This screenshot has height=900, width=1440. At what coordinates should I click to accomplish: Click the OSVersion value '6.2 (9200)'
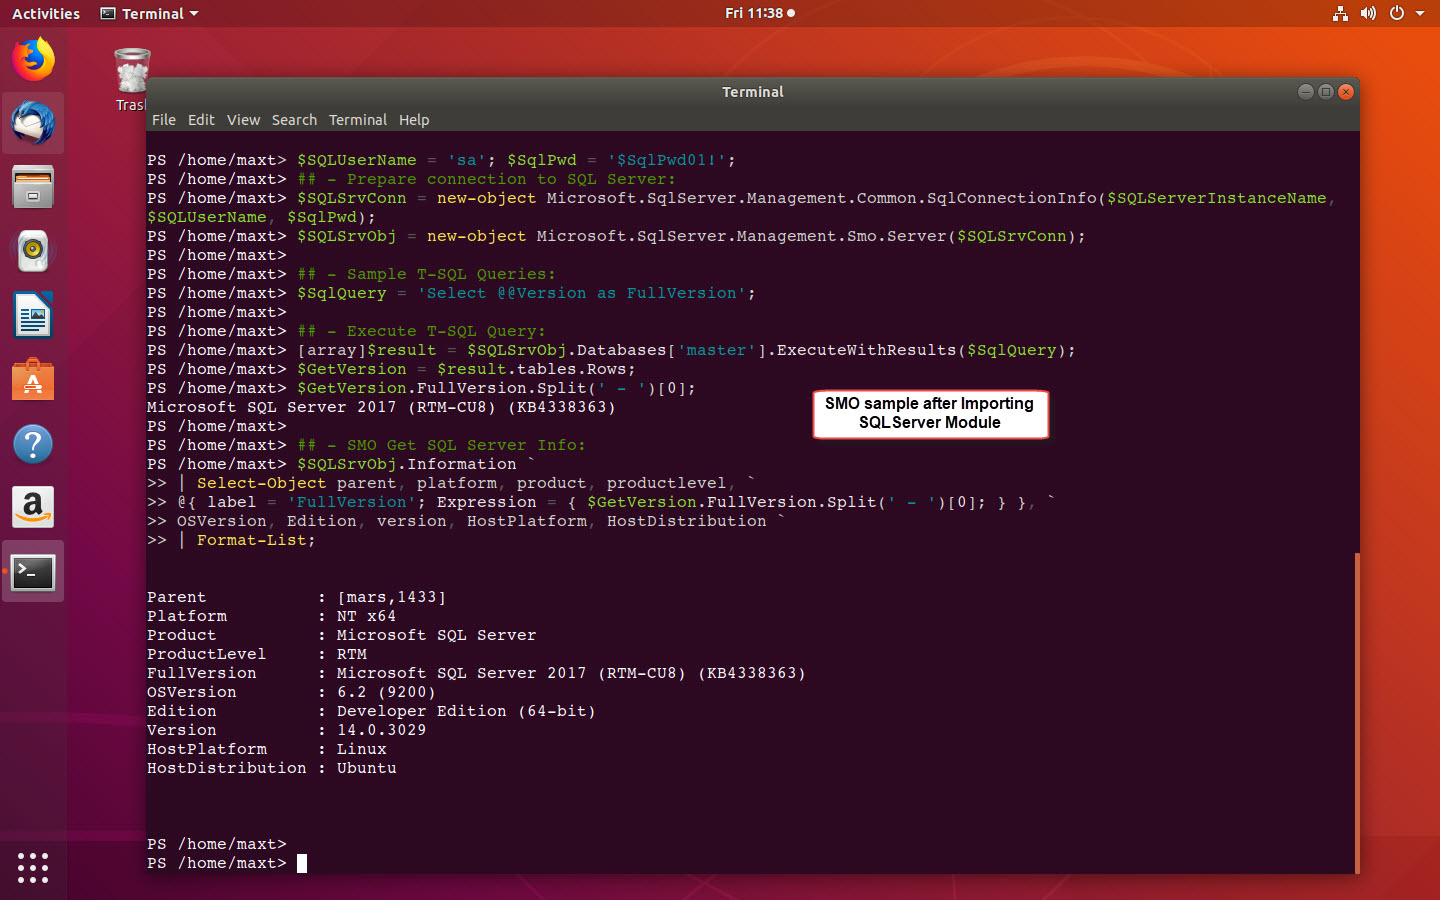387,692
